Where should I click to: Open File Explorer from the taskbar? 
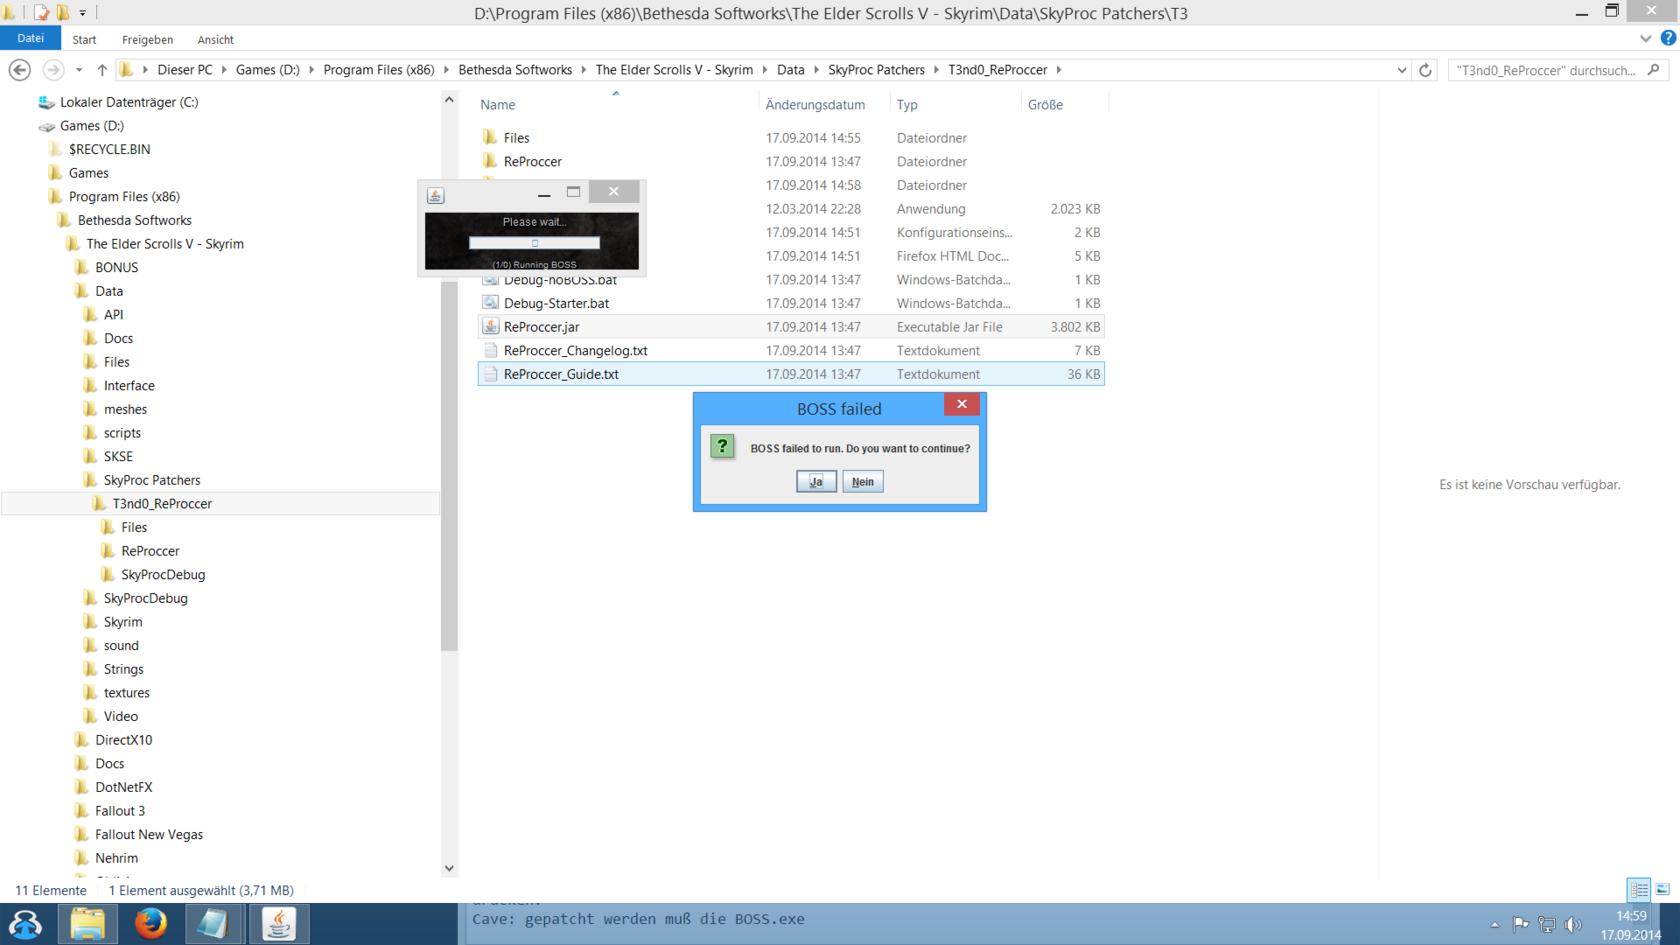[88, 924]
